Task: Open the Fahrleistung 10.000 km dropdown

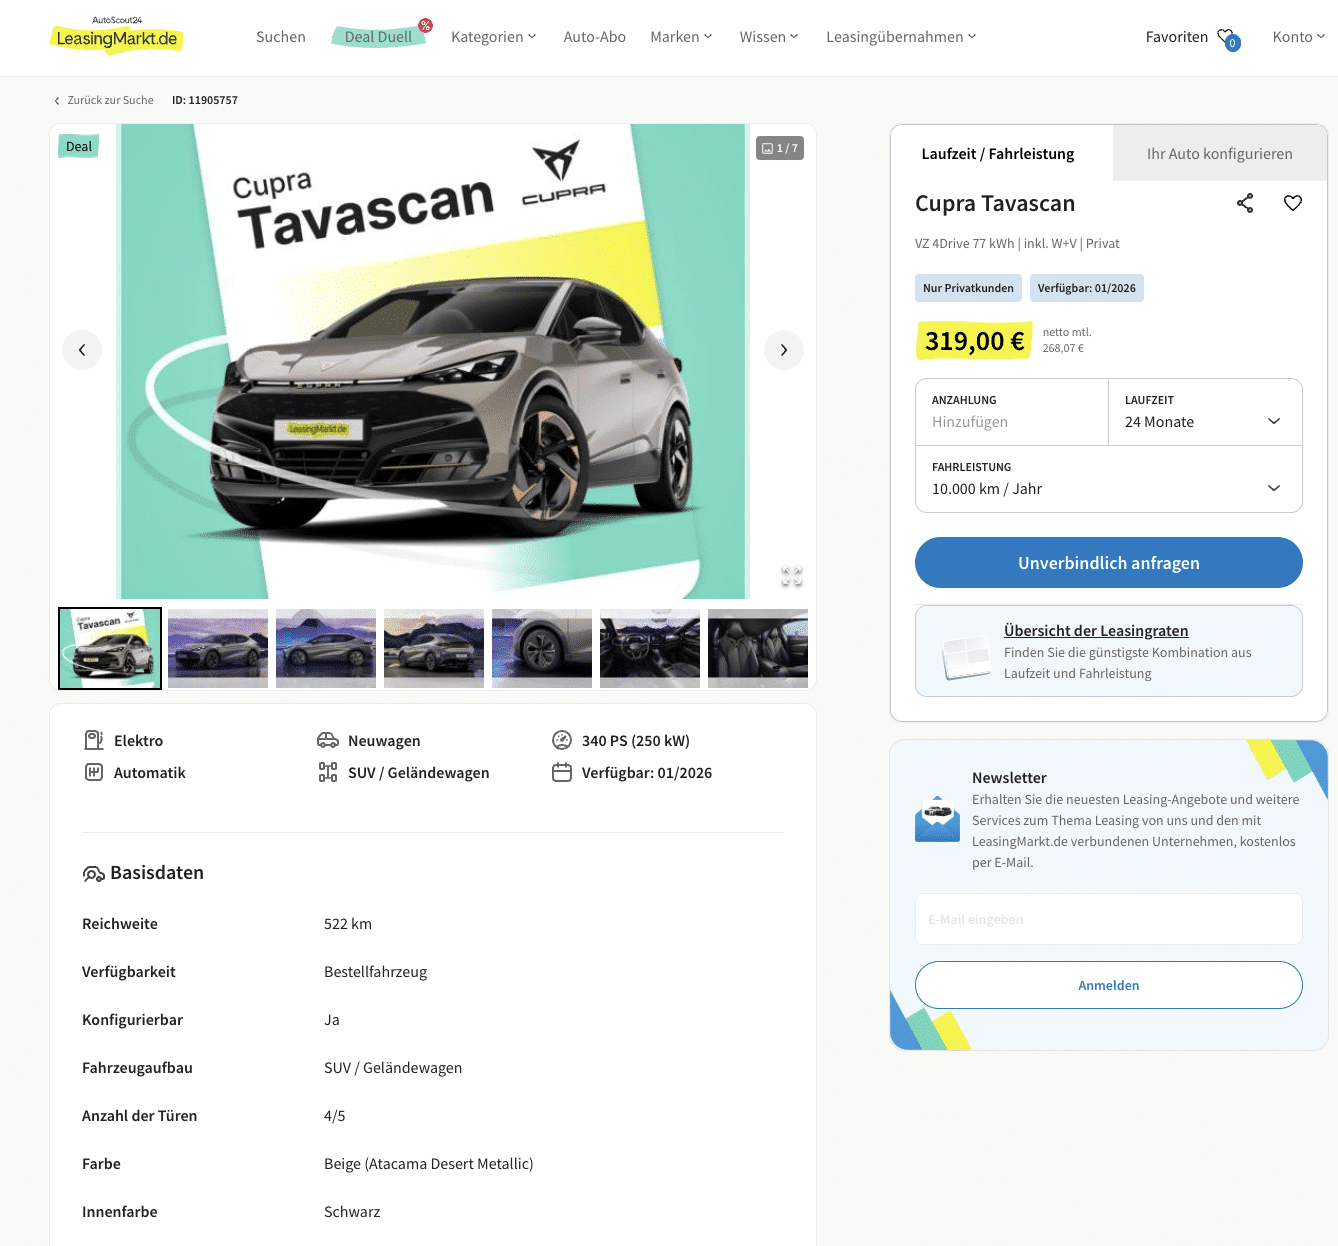Action: pyautogui.click(x=1109, y=479)
